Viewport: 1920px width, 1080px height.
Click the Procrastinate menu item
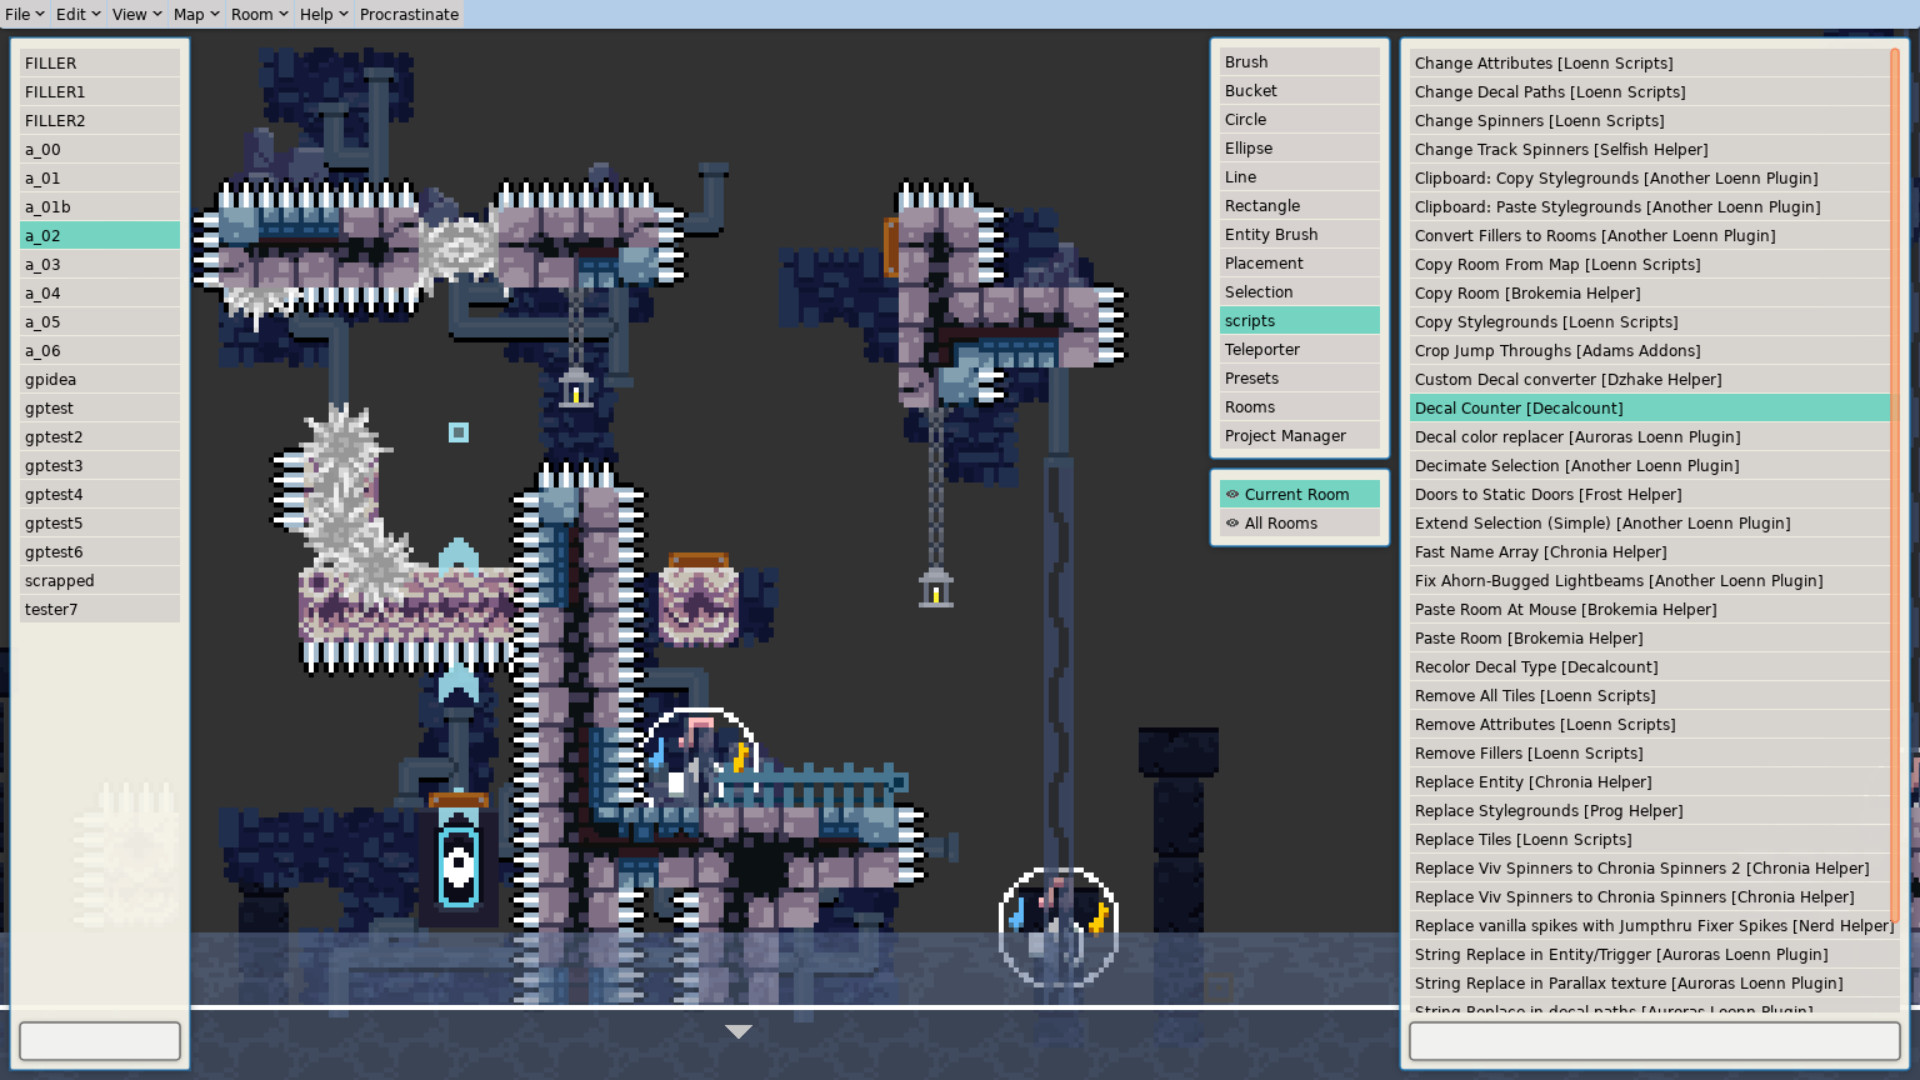tap(409, 14)
